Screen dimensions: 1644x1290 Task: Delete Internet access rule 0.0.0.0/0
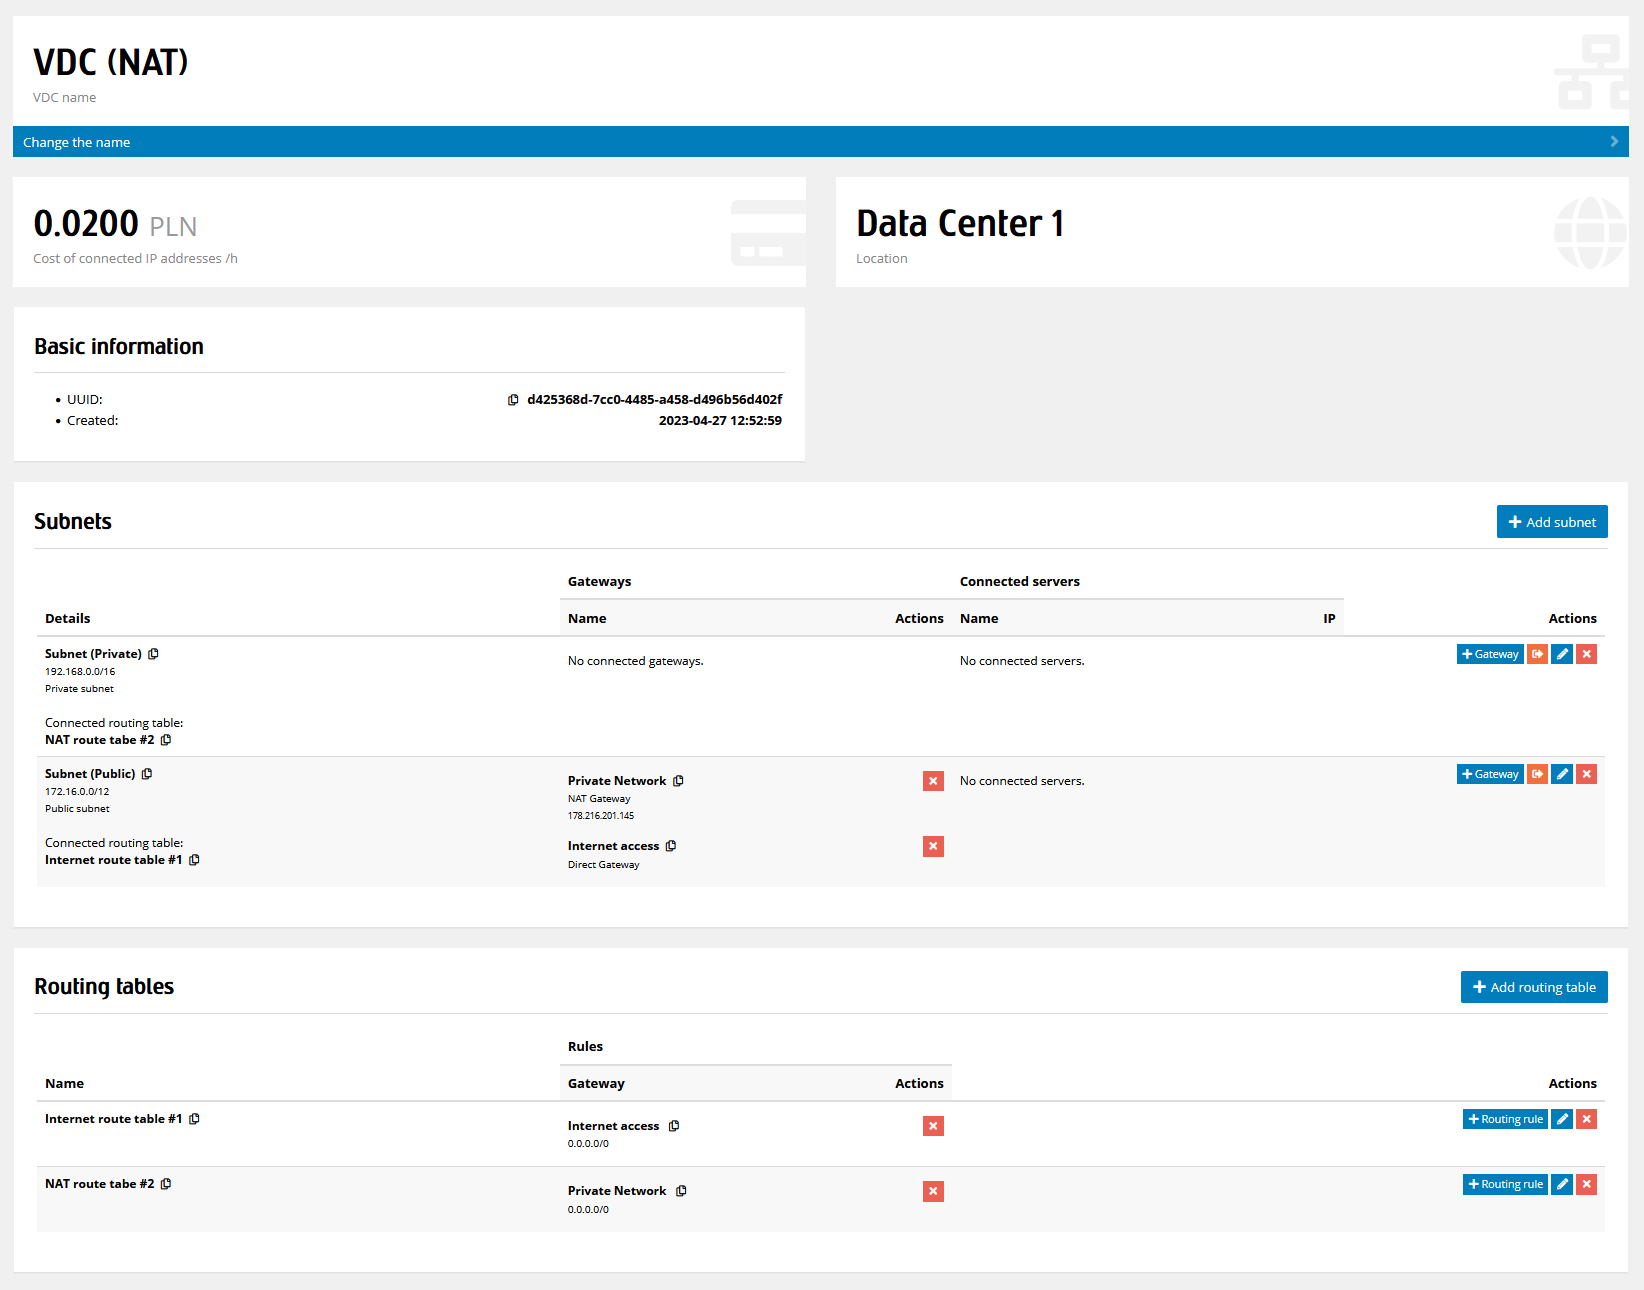click(x=933, y=1126)
